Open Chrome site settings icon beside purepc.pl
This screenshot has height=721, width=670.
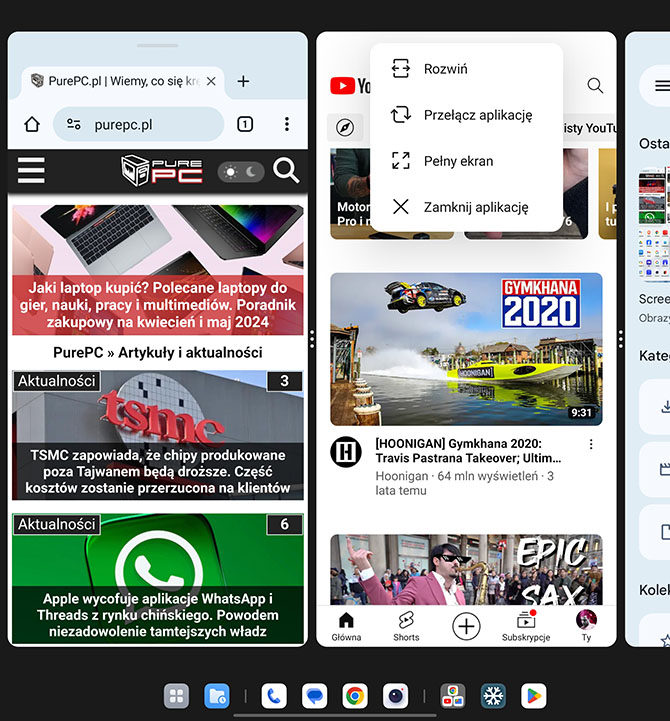[74, 124]
